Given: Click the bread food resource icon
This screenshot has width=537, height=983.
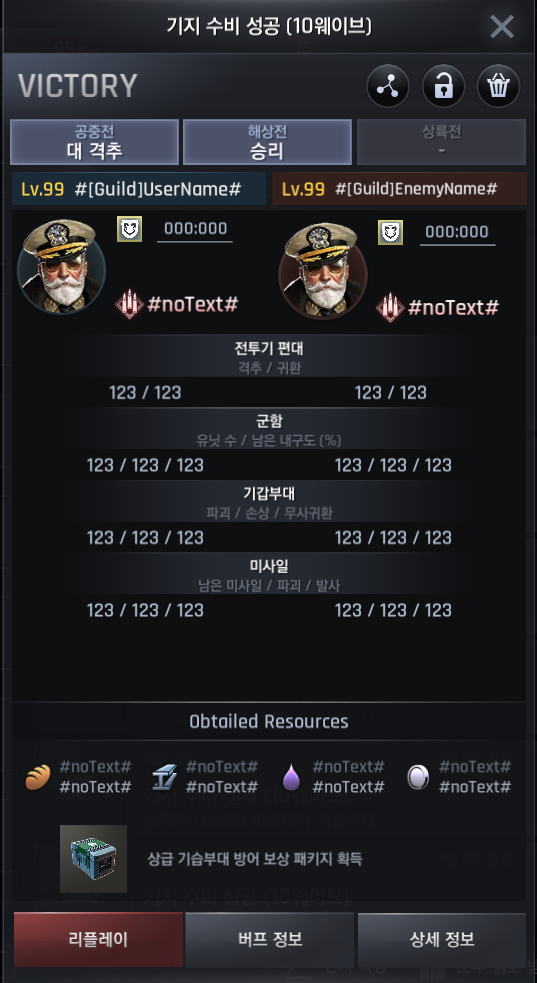Looking at the screenshot, I should 38,777.
